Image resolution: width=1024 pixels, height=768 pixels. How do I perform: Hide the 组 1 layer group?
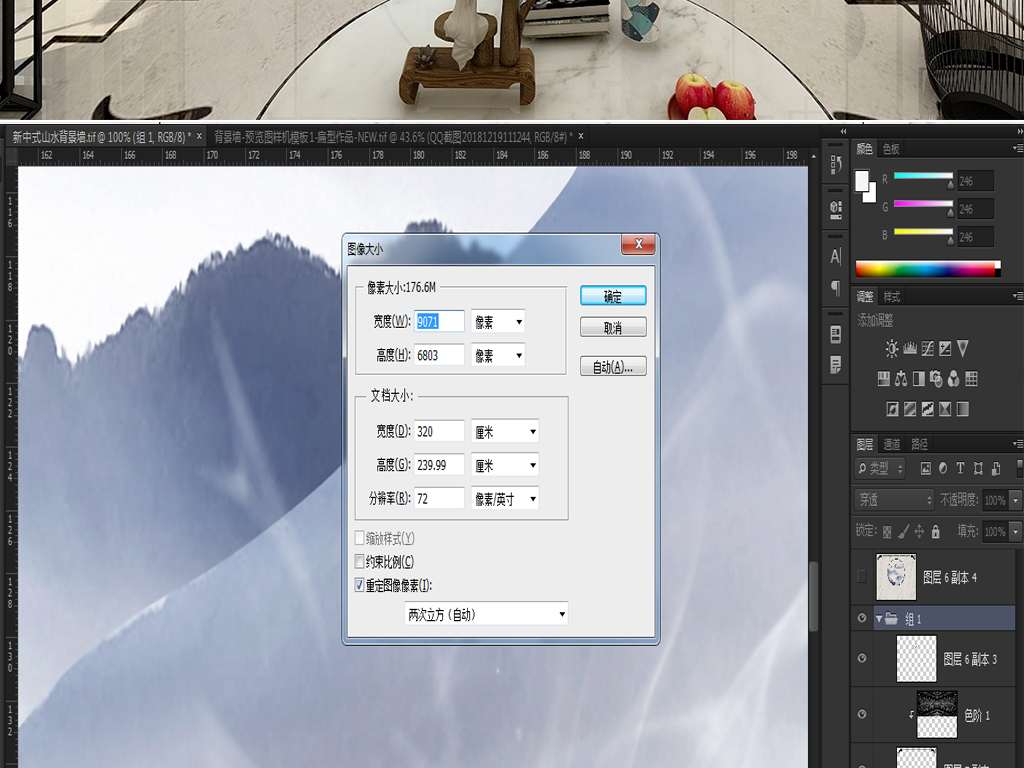pos(862,619)
